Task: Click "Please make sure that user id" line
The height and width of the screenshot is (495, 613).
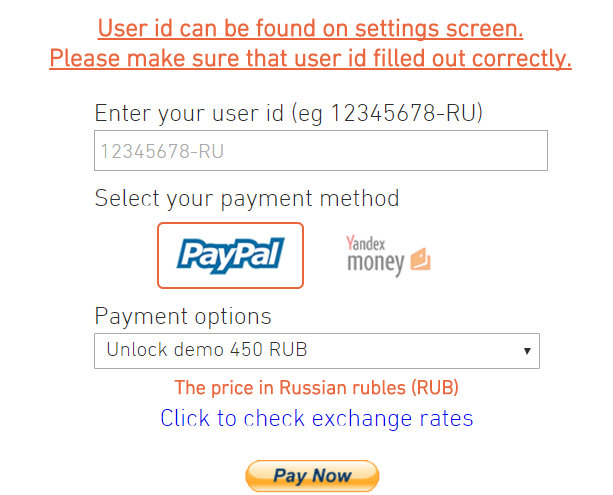Action: pyautogui.click(x=310, y=59)
